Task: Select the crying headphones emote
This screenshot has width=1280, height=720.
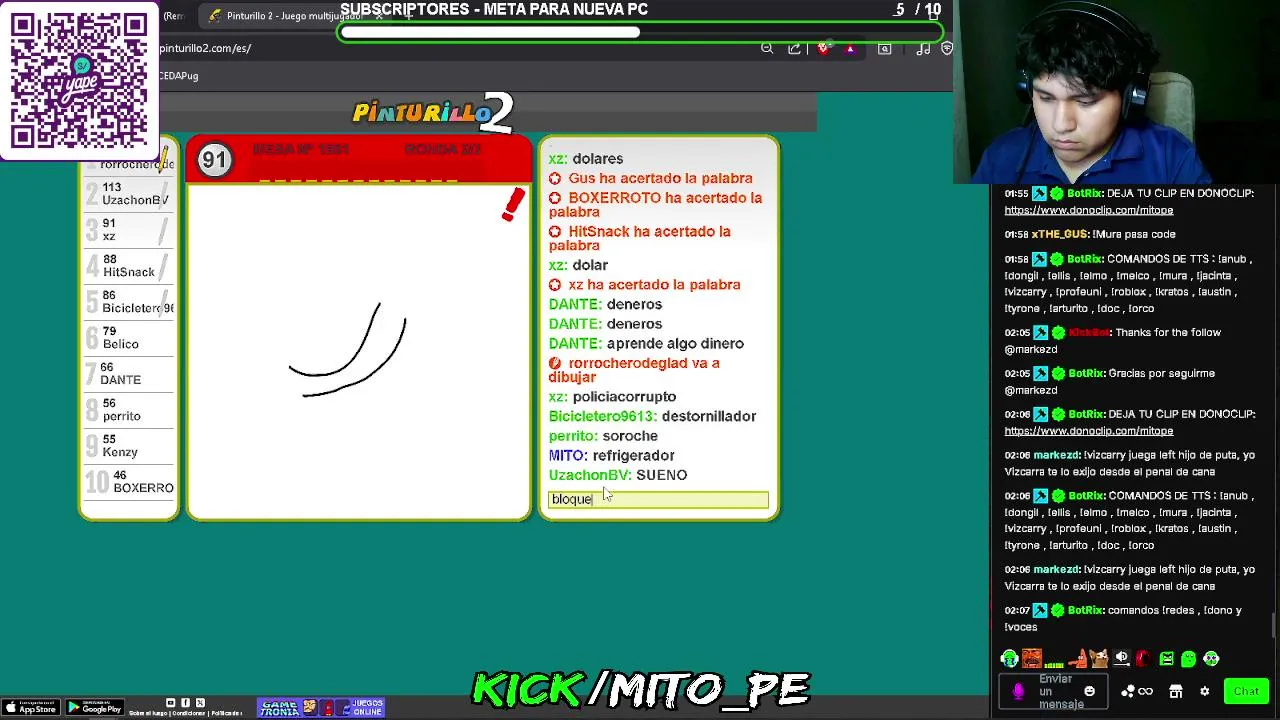Action: pos(1010,658)
